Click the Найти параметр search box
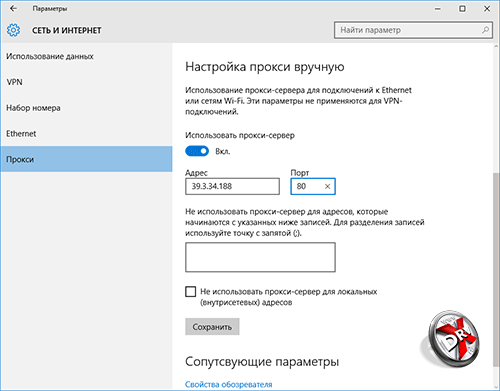Image resolution: width=500 pixels, height=391 pixels. (x=413, y=30)
